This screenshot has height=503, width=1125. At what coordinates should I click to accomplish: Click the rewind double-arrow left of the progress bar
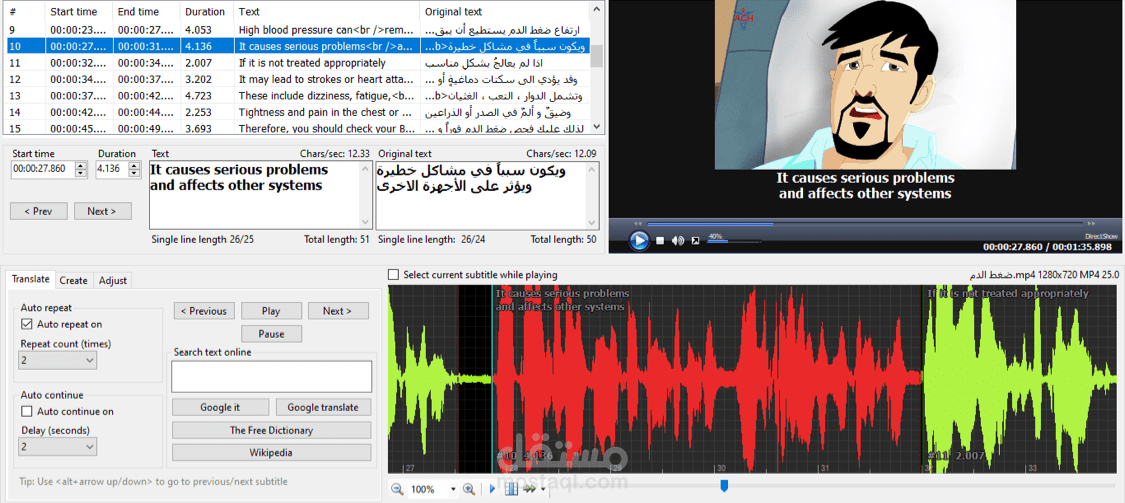tap(637, 224)
